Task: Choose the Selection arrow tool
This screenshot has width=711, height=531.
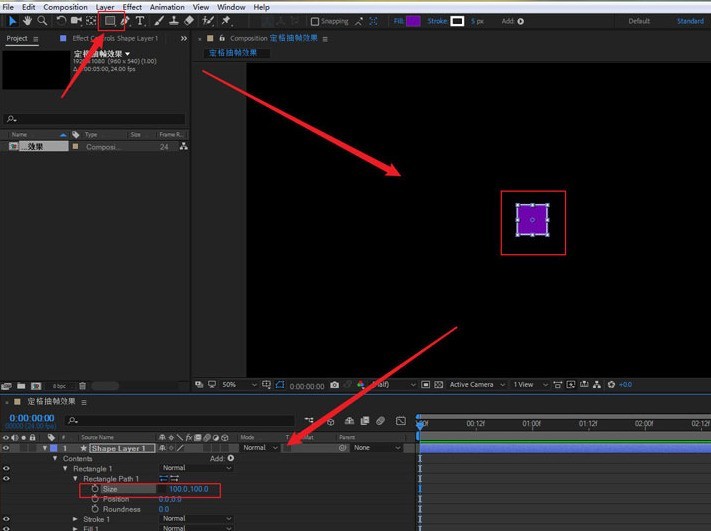Action: 11,21
